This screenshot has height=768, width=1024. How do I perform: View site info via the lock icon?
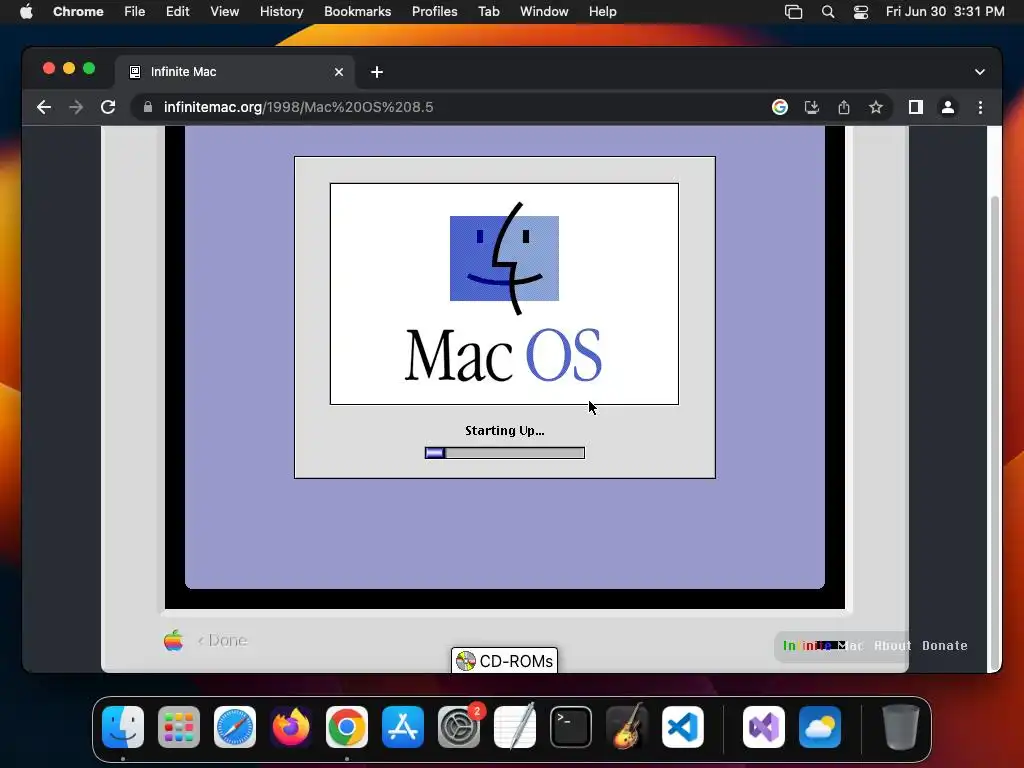[x=148, y=107]
